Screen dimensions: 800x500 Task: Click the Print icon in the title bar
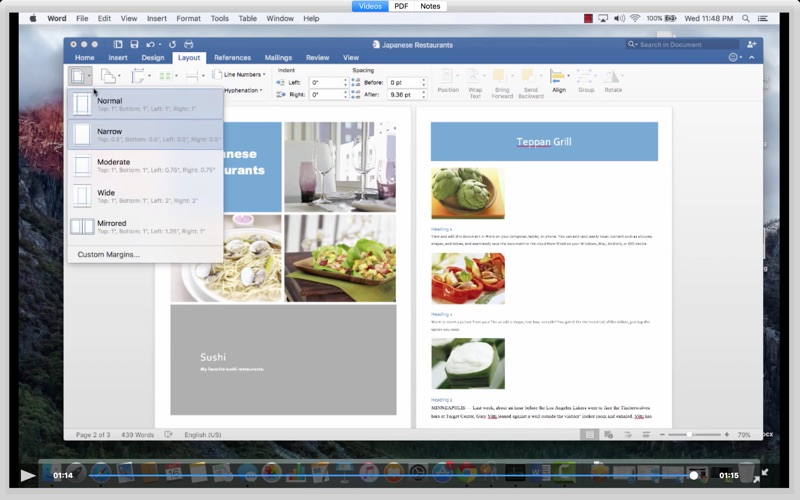click(188, 44)
